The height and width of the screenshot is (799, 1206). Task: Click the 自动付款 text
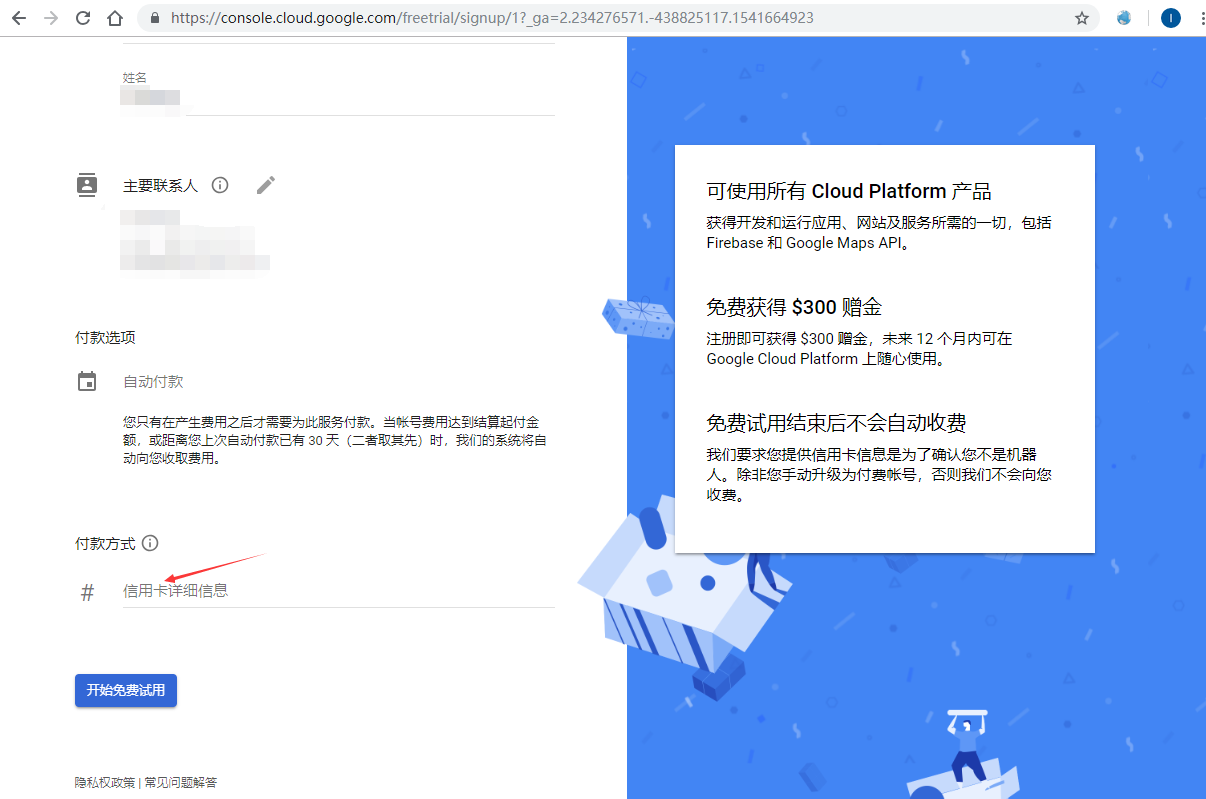point(153,382)
